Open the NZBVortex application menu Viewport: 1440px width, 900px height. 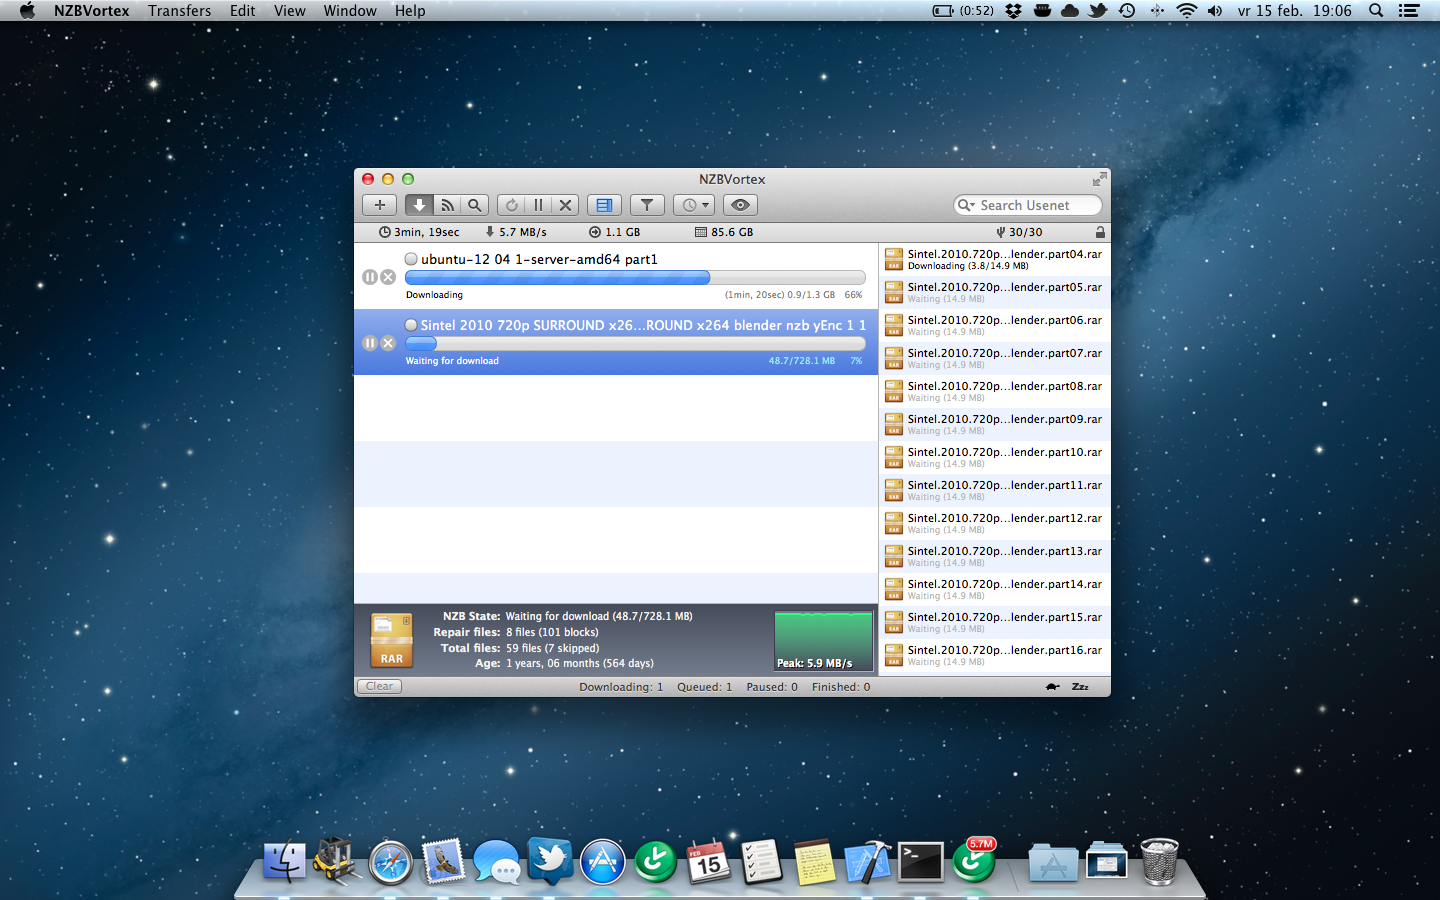pos(92,11)
